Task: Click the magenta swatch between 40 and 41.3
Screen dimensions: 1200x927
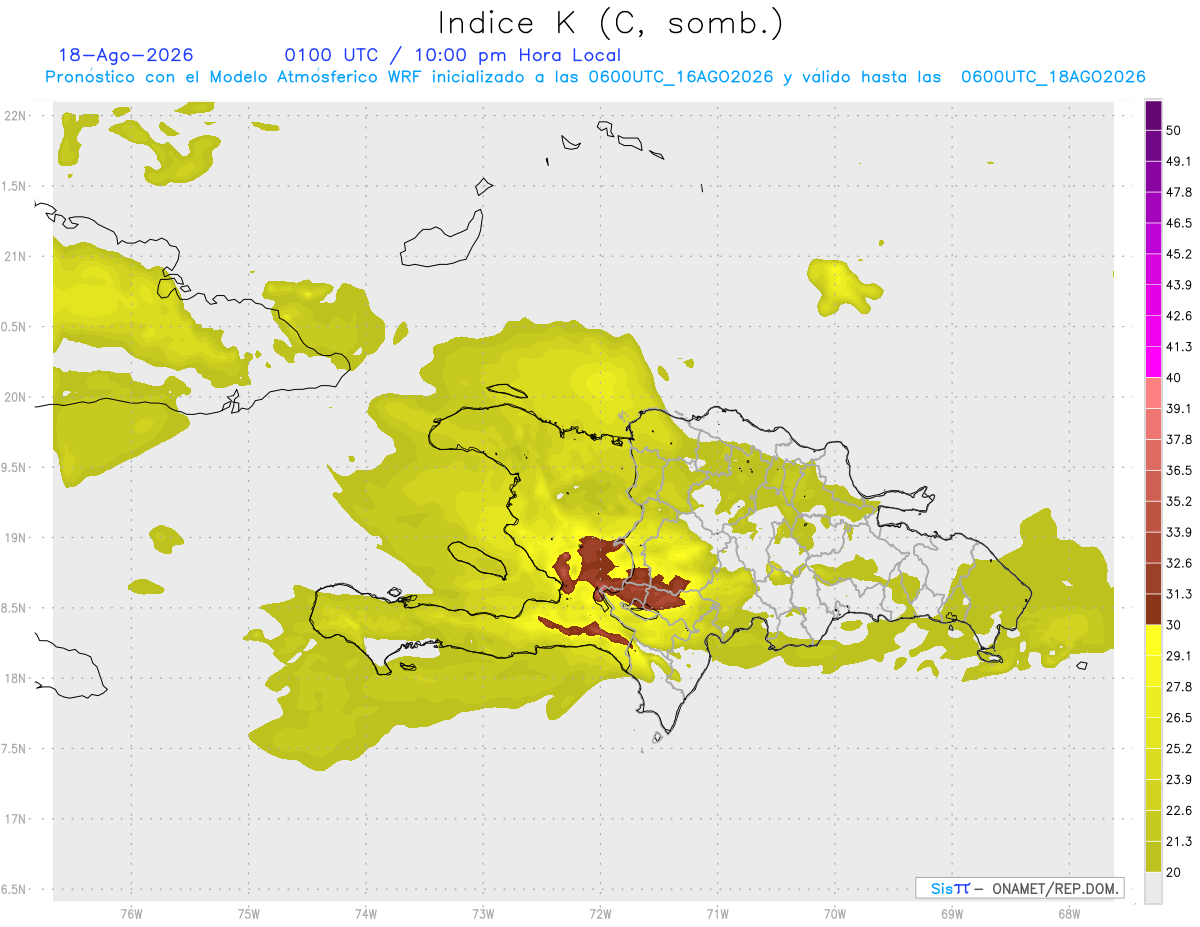Action: (x=1153, y=362)
